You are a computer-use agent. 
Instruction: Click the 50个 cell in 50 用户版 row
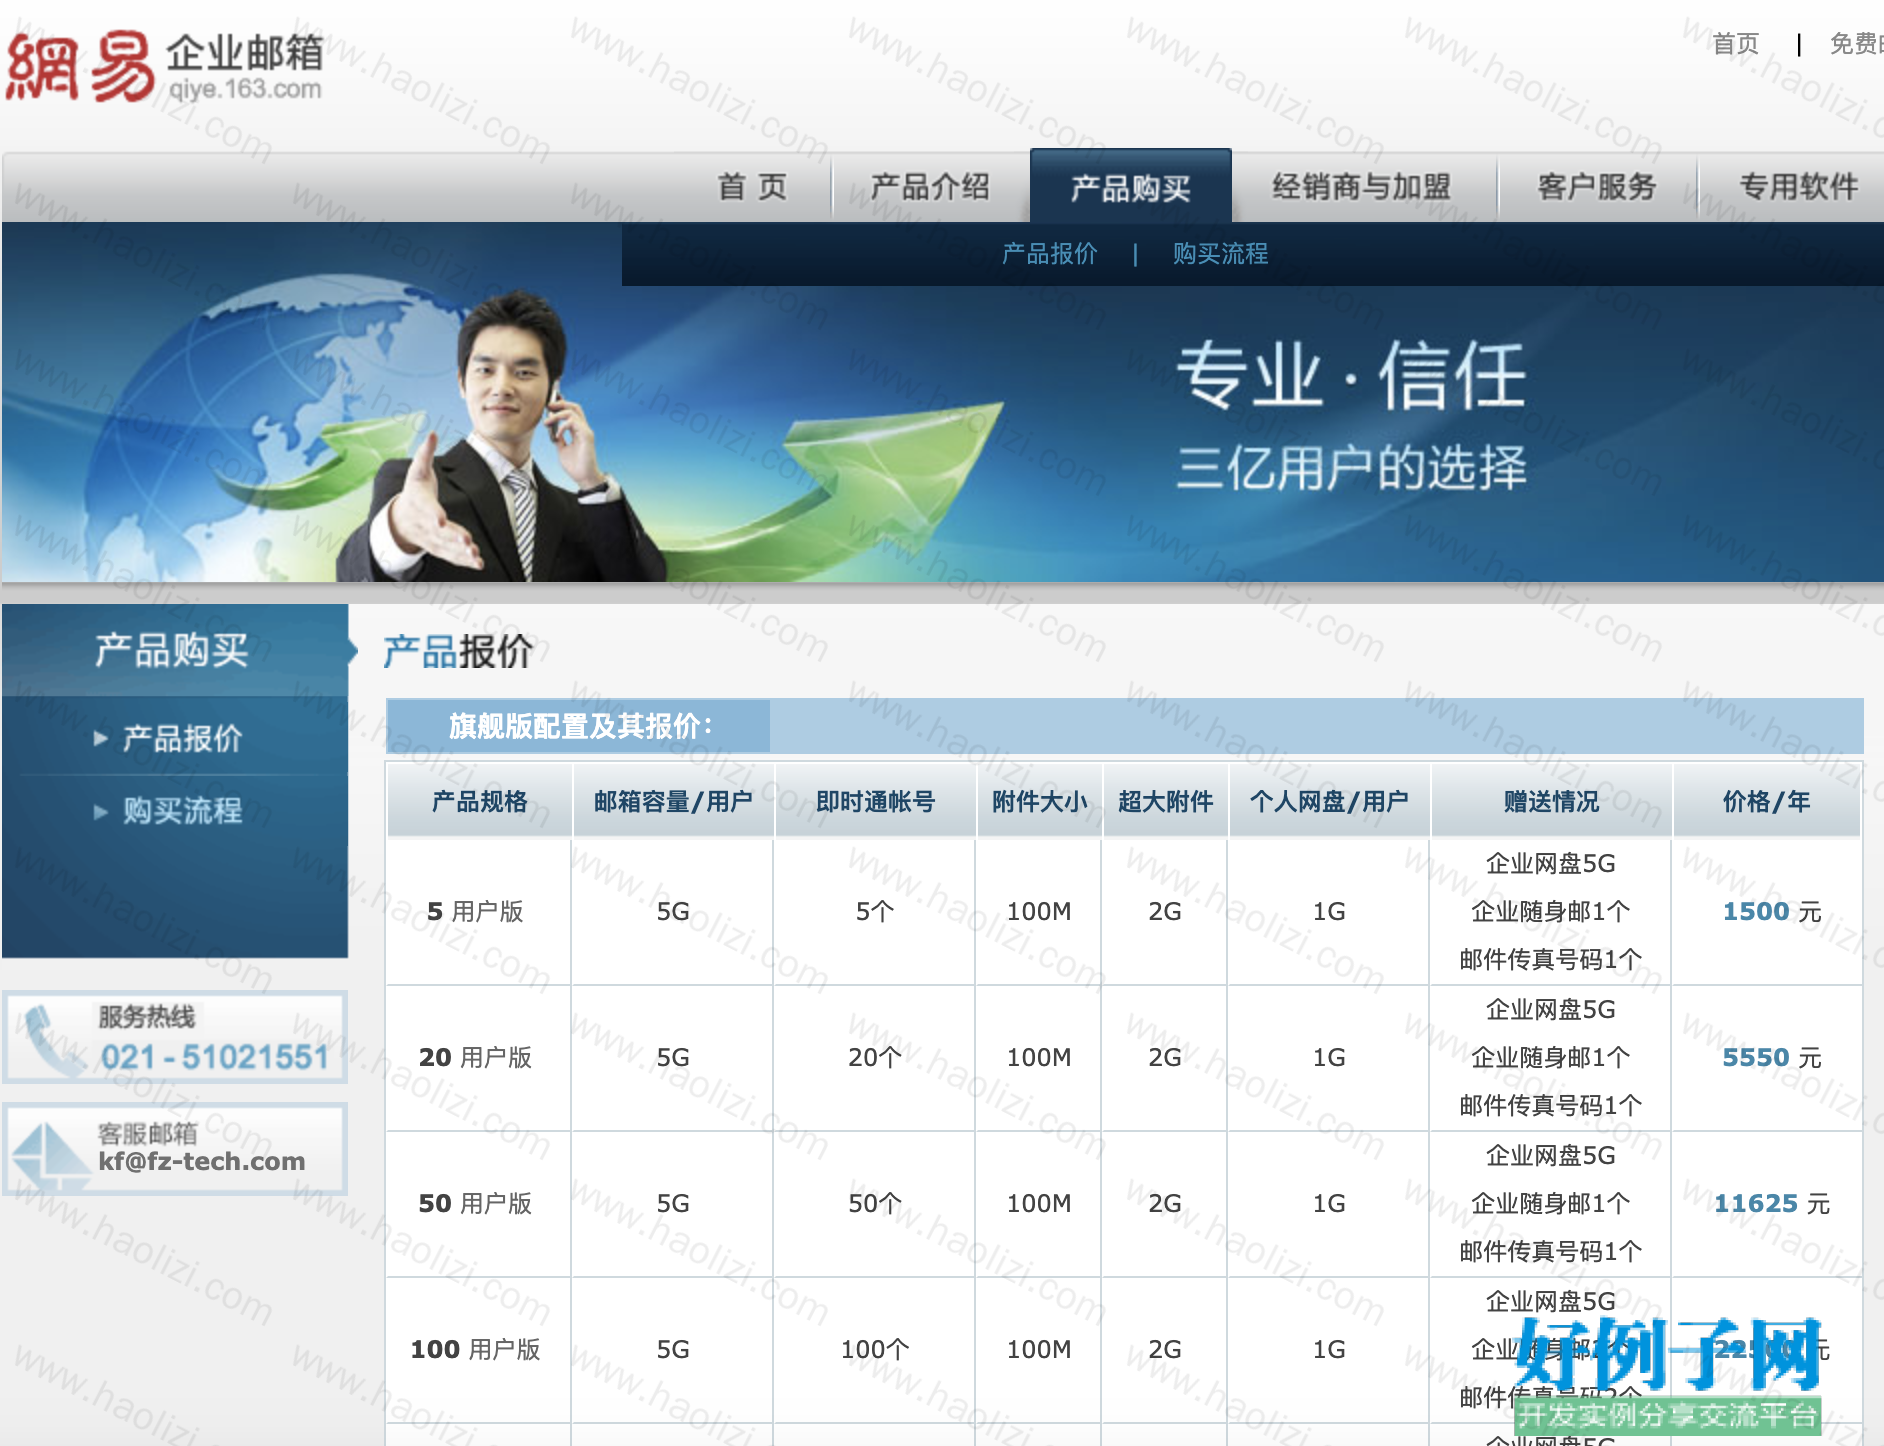(x=875, y=1203)
